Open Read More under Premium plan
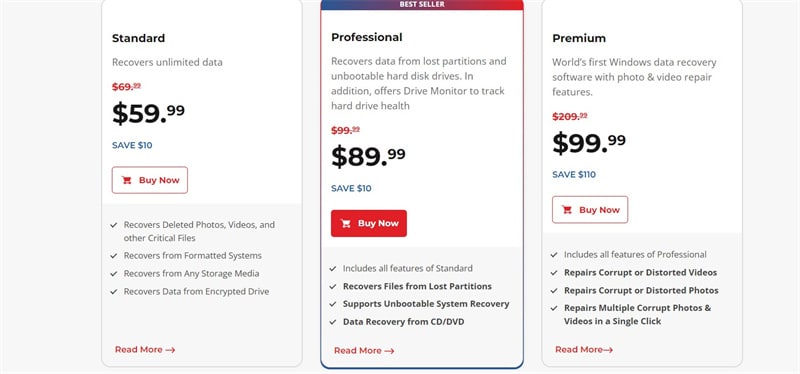 [584, 350]
